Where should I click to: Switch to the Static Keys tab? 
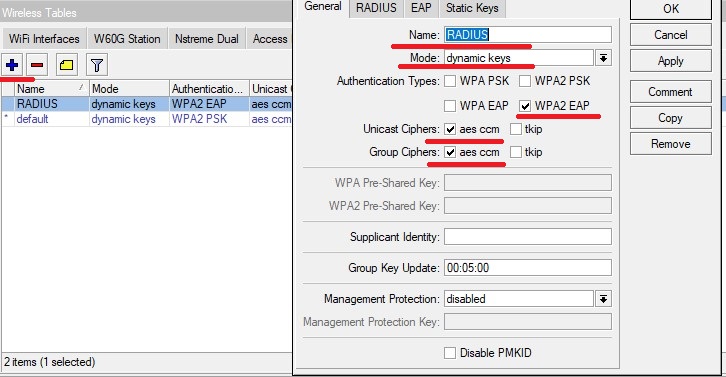[472, 8]
